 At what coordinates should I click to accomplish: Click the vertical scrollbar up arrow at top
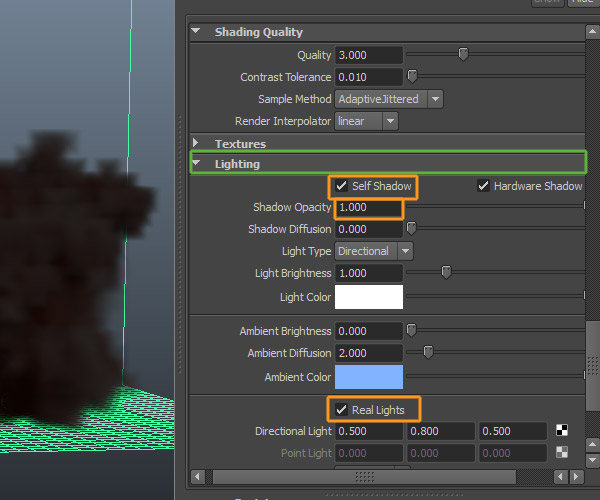coord(592,32)
